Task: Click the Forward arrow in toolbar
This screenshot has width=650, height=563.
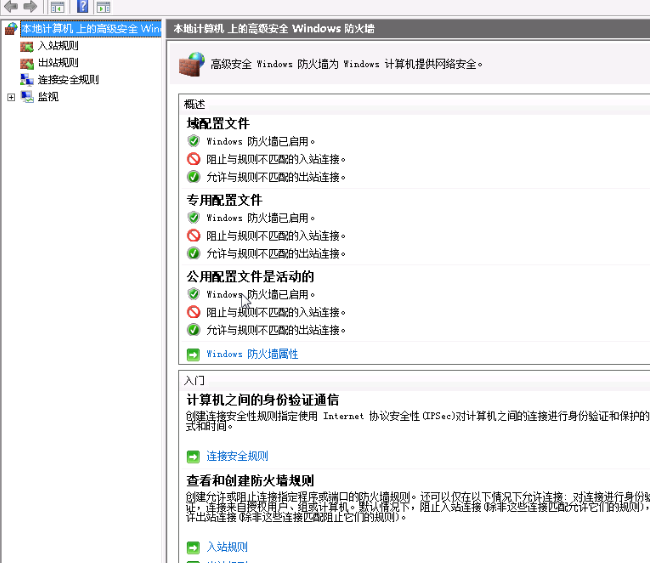Action: (30, 6)
